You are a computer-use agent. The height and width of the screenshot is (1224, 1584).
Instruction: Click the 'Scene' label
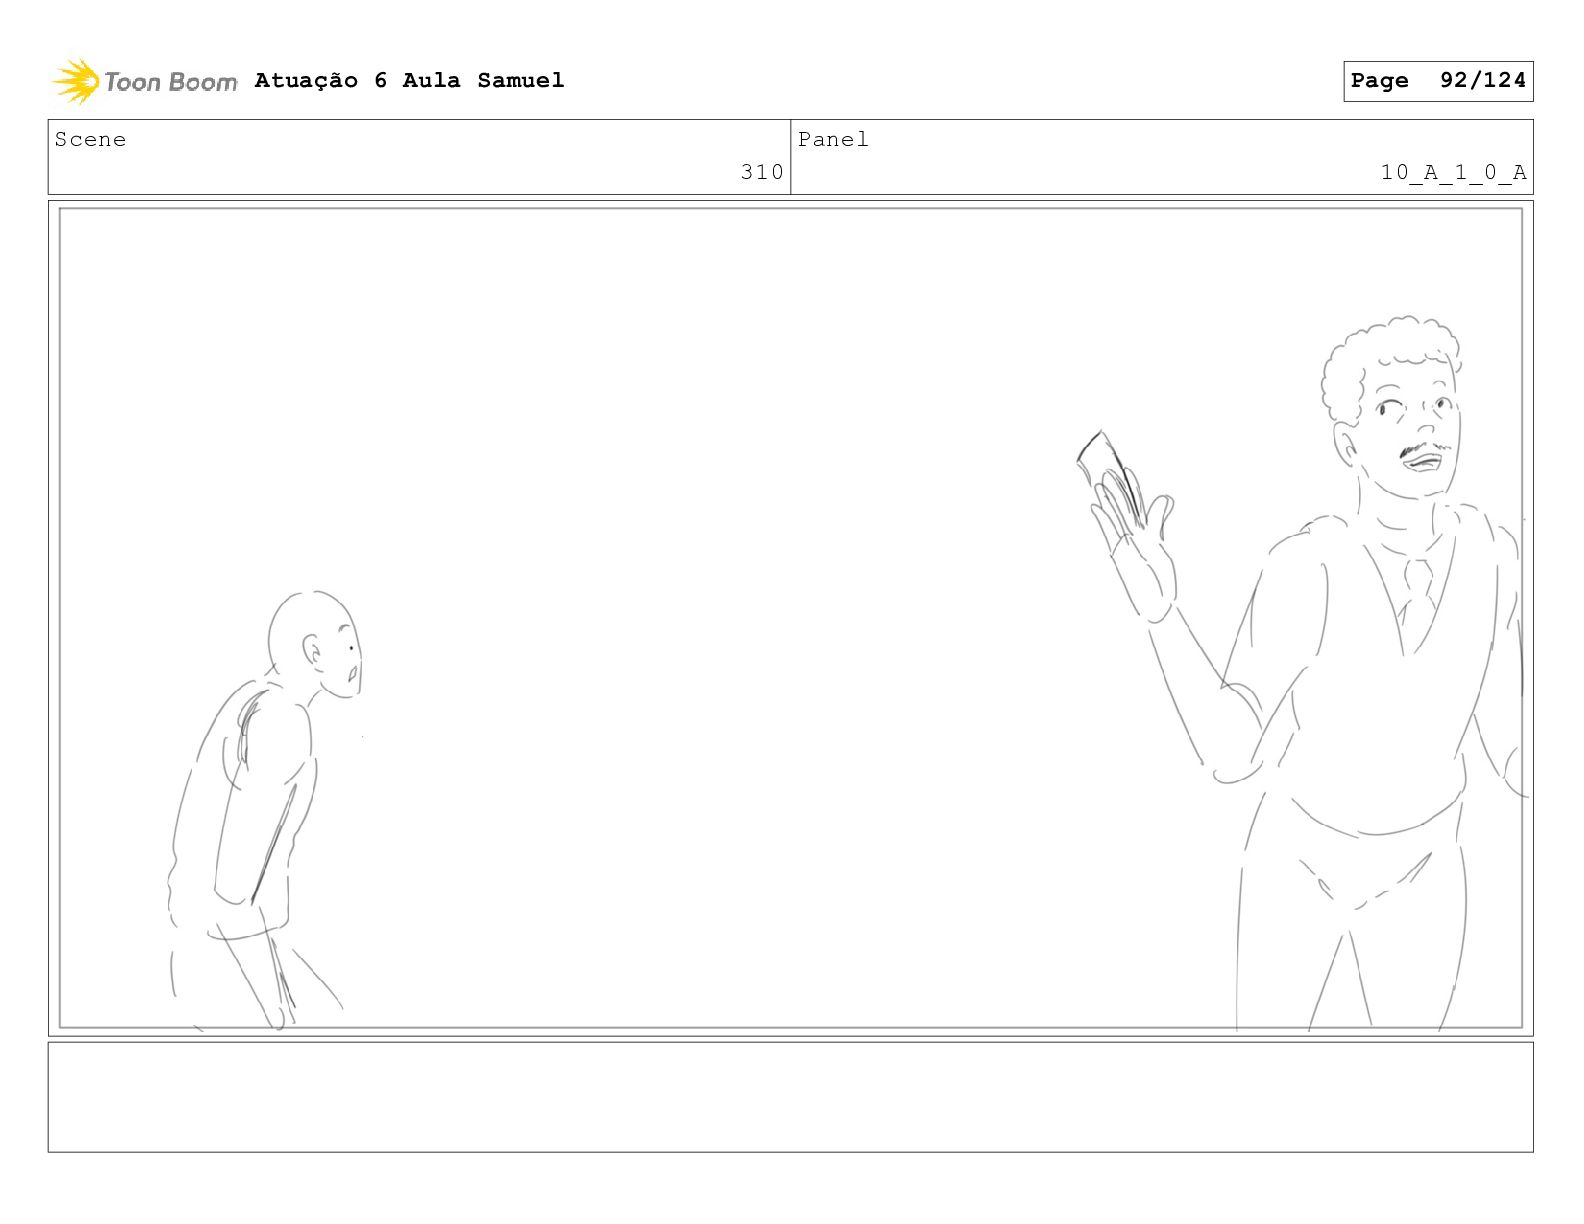[90, 139]
